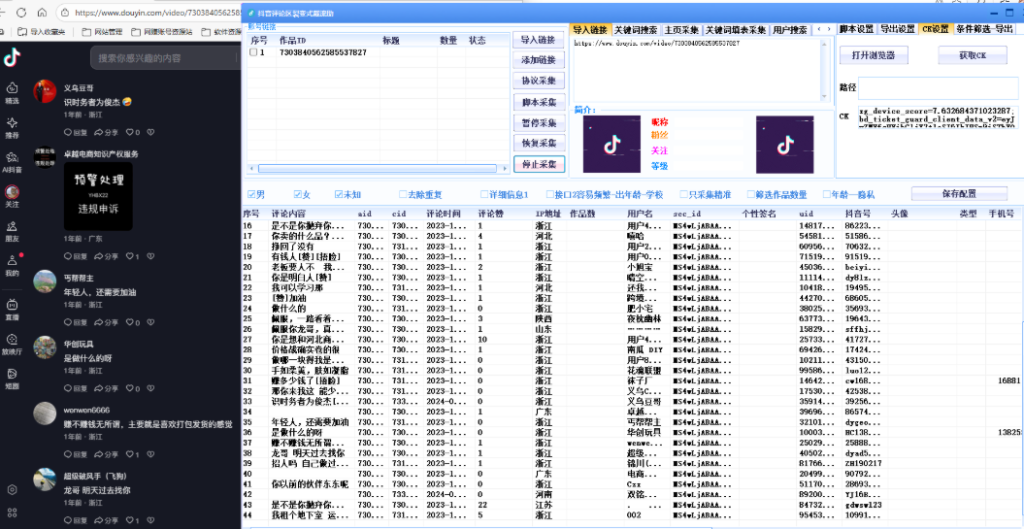The image size is (1024, 529).
Task: Open 华创玩具's avatar
Action: point(45,347)
